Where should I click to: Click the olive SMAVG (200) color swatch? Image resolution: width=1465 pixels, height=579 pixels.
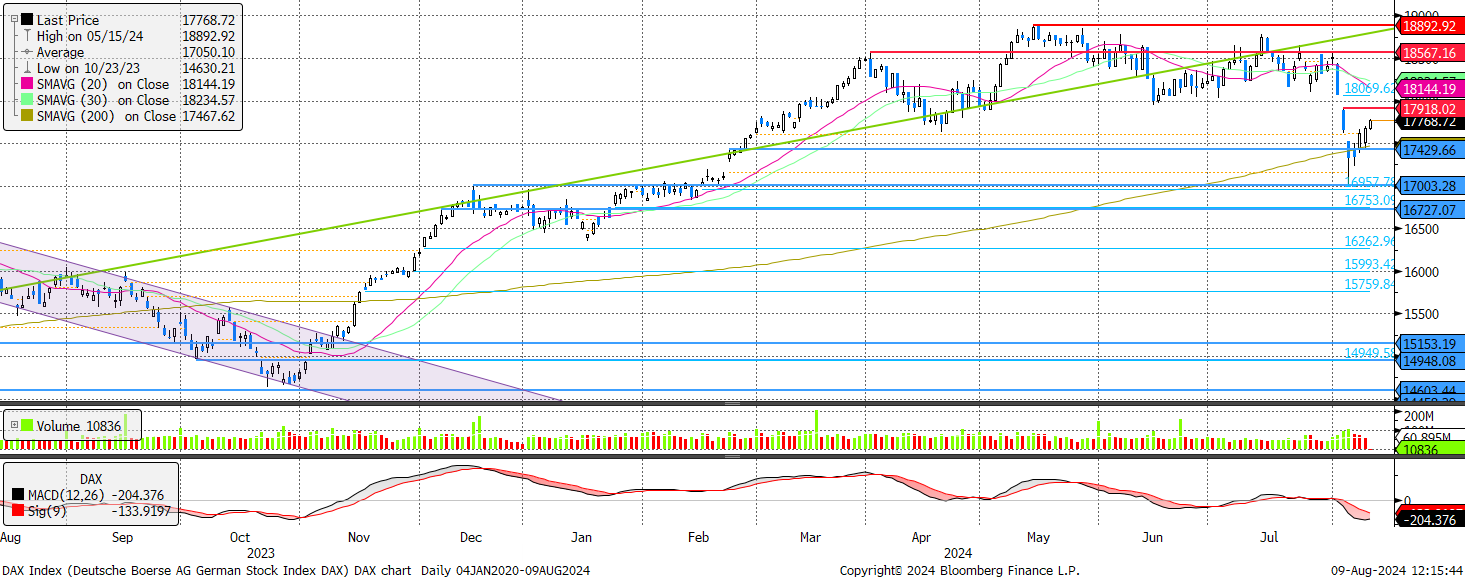[x=26, y=116]
